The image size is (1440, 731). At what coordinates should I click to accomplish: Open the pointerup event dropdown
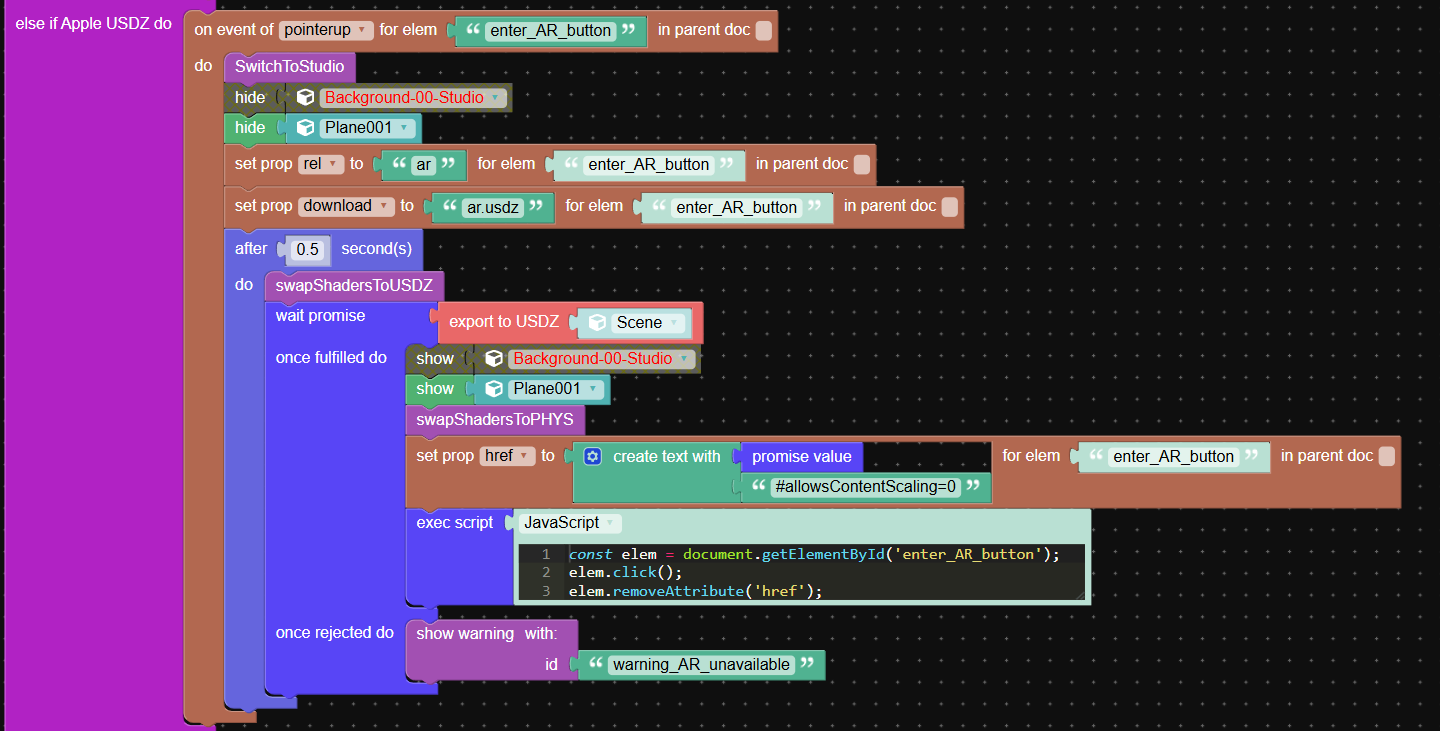click(326, 30)
